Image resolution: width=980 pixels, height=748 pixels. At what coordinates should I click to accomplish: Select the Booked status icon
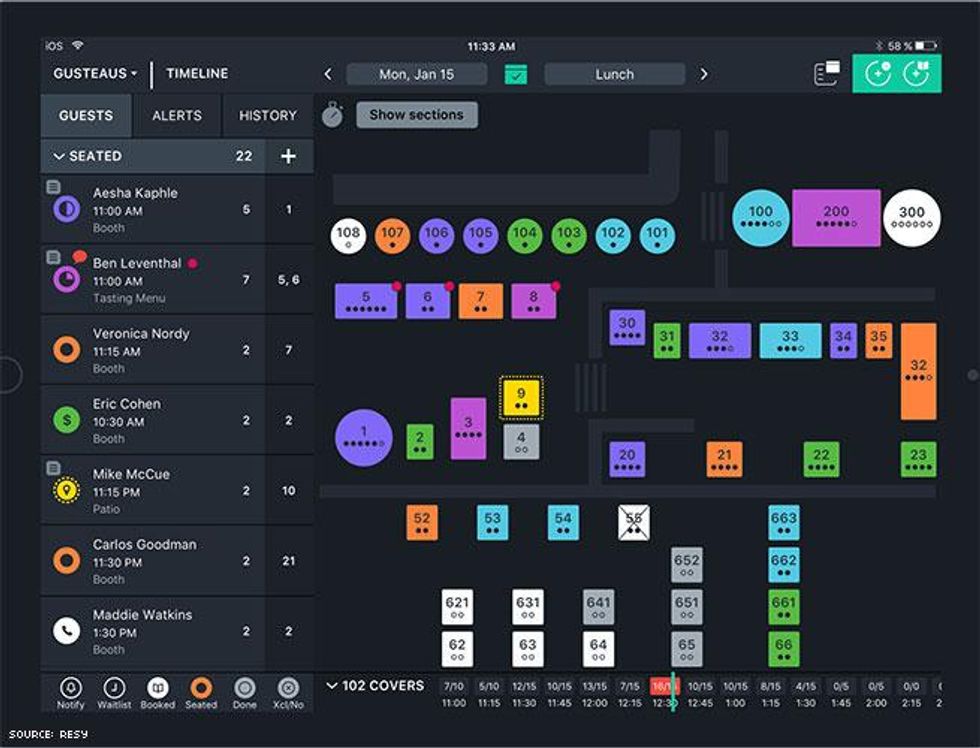pyautogui.click(x=157, y=688)
